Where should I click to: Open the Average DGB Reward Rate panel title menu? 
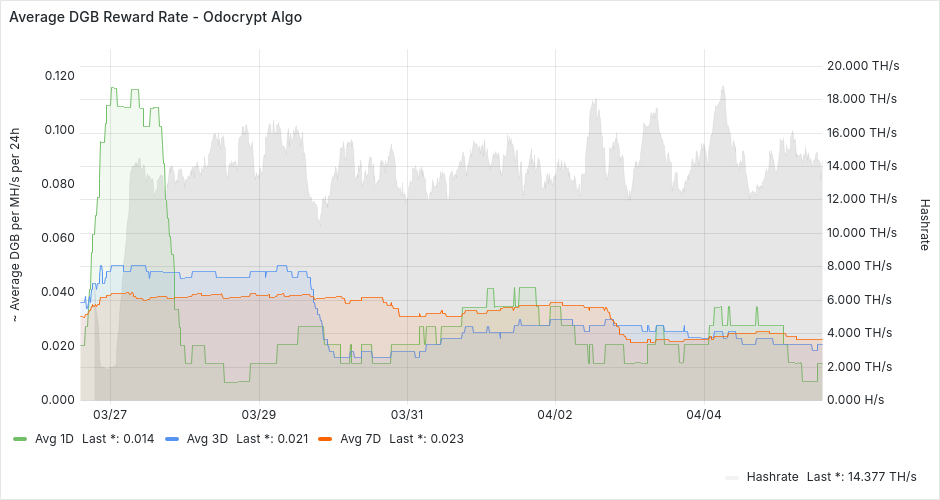pos(155,17)
